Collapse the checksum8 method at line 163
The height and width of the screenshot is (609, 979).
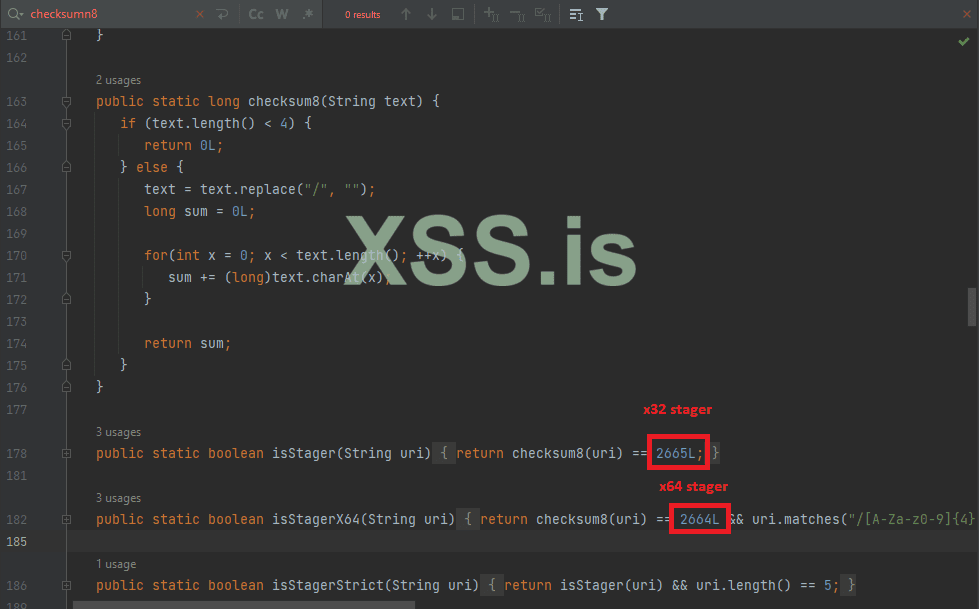tap(66, 101)
